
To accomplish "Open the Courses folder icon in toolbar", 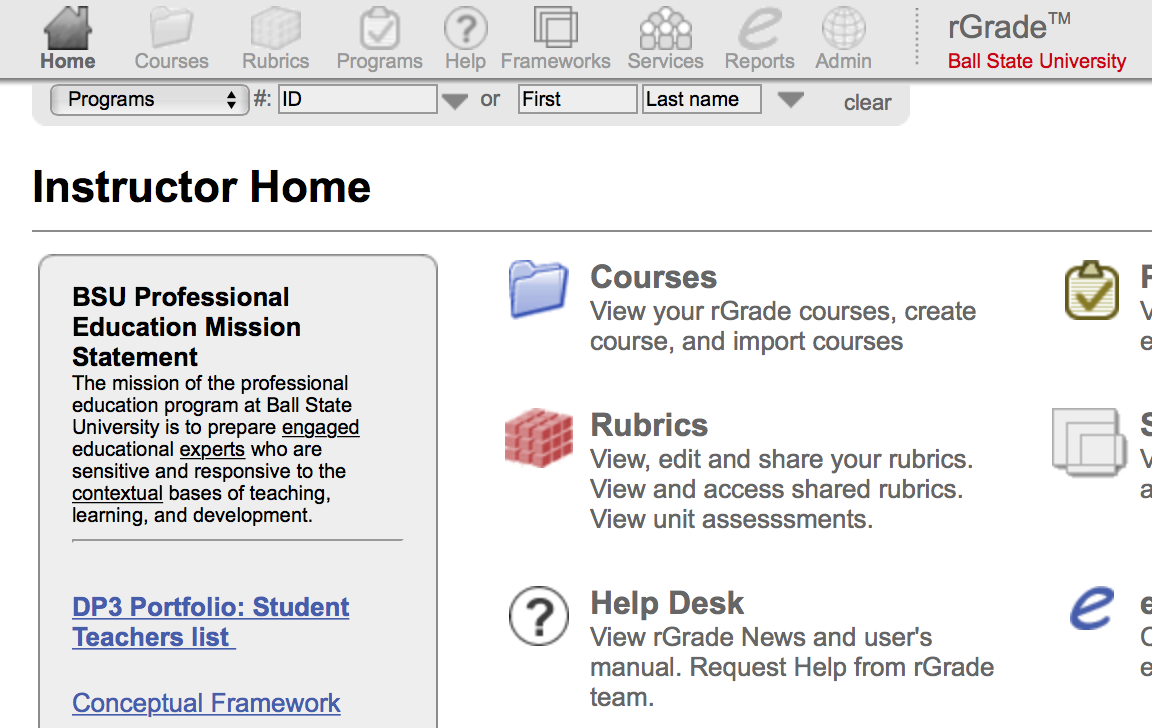I will 171,28.
